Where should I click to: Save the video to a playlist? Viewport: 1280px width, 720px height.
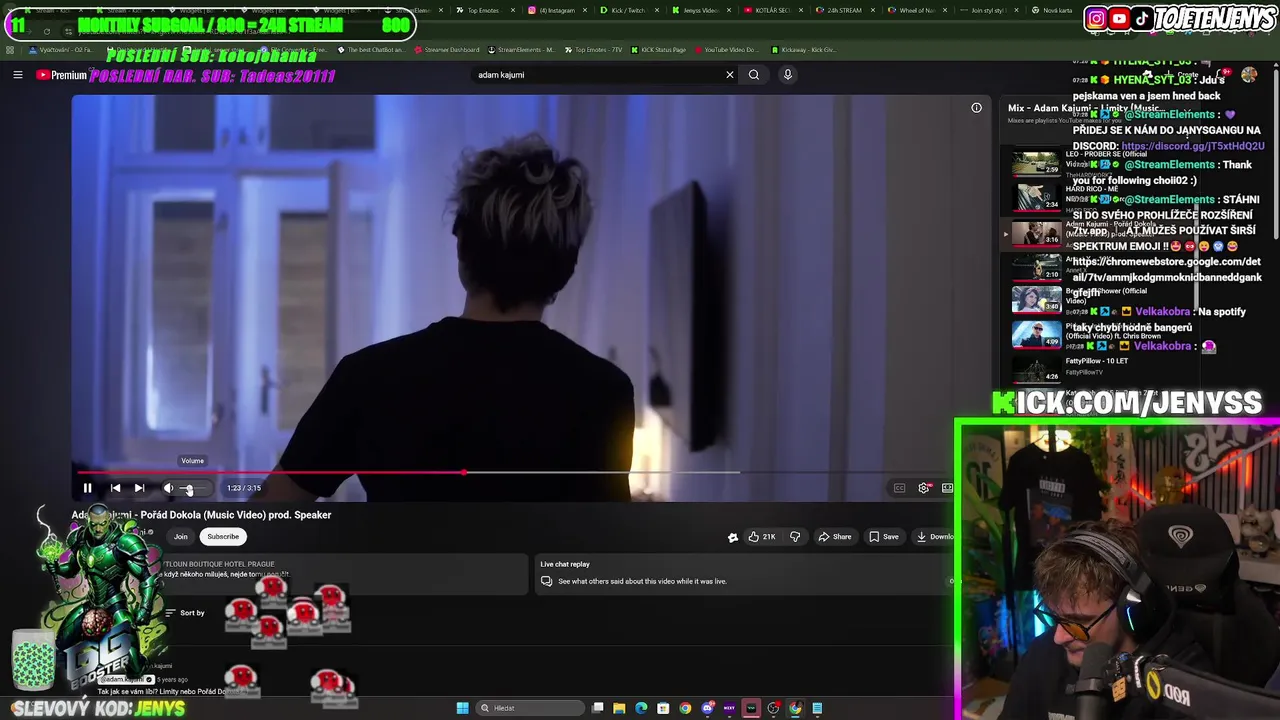883,537
